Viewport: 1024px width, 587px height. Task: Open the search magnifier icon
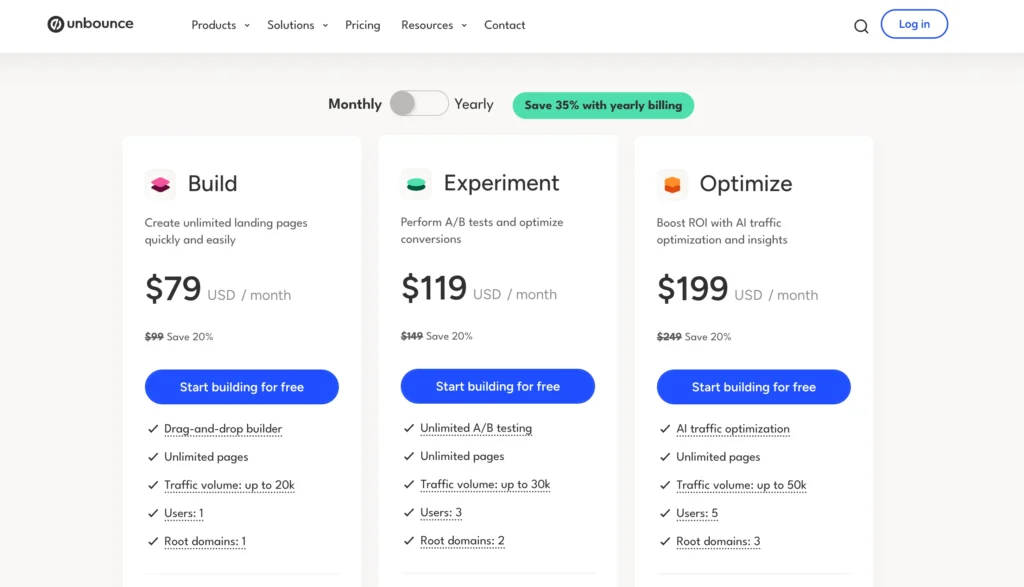point(861,26)
